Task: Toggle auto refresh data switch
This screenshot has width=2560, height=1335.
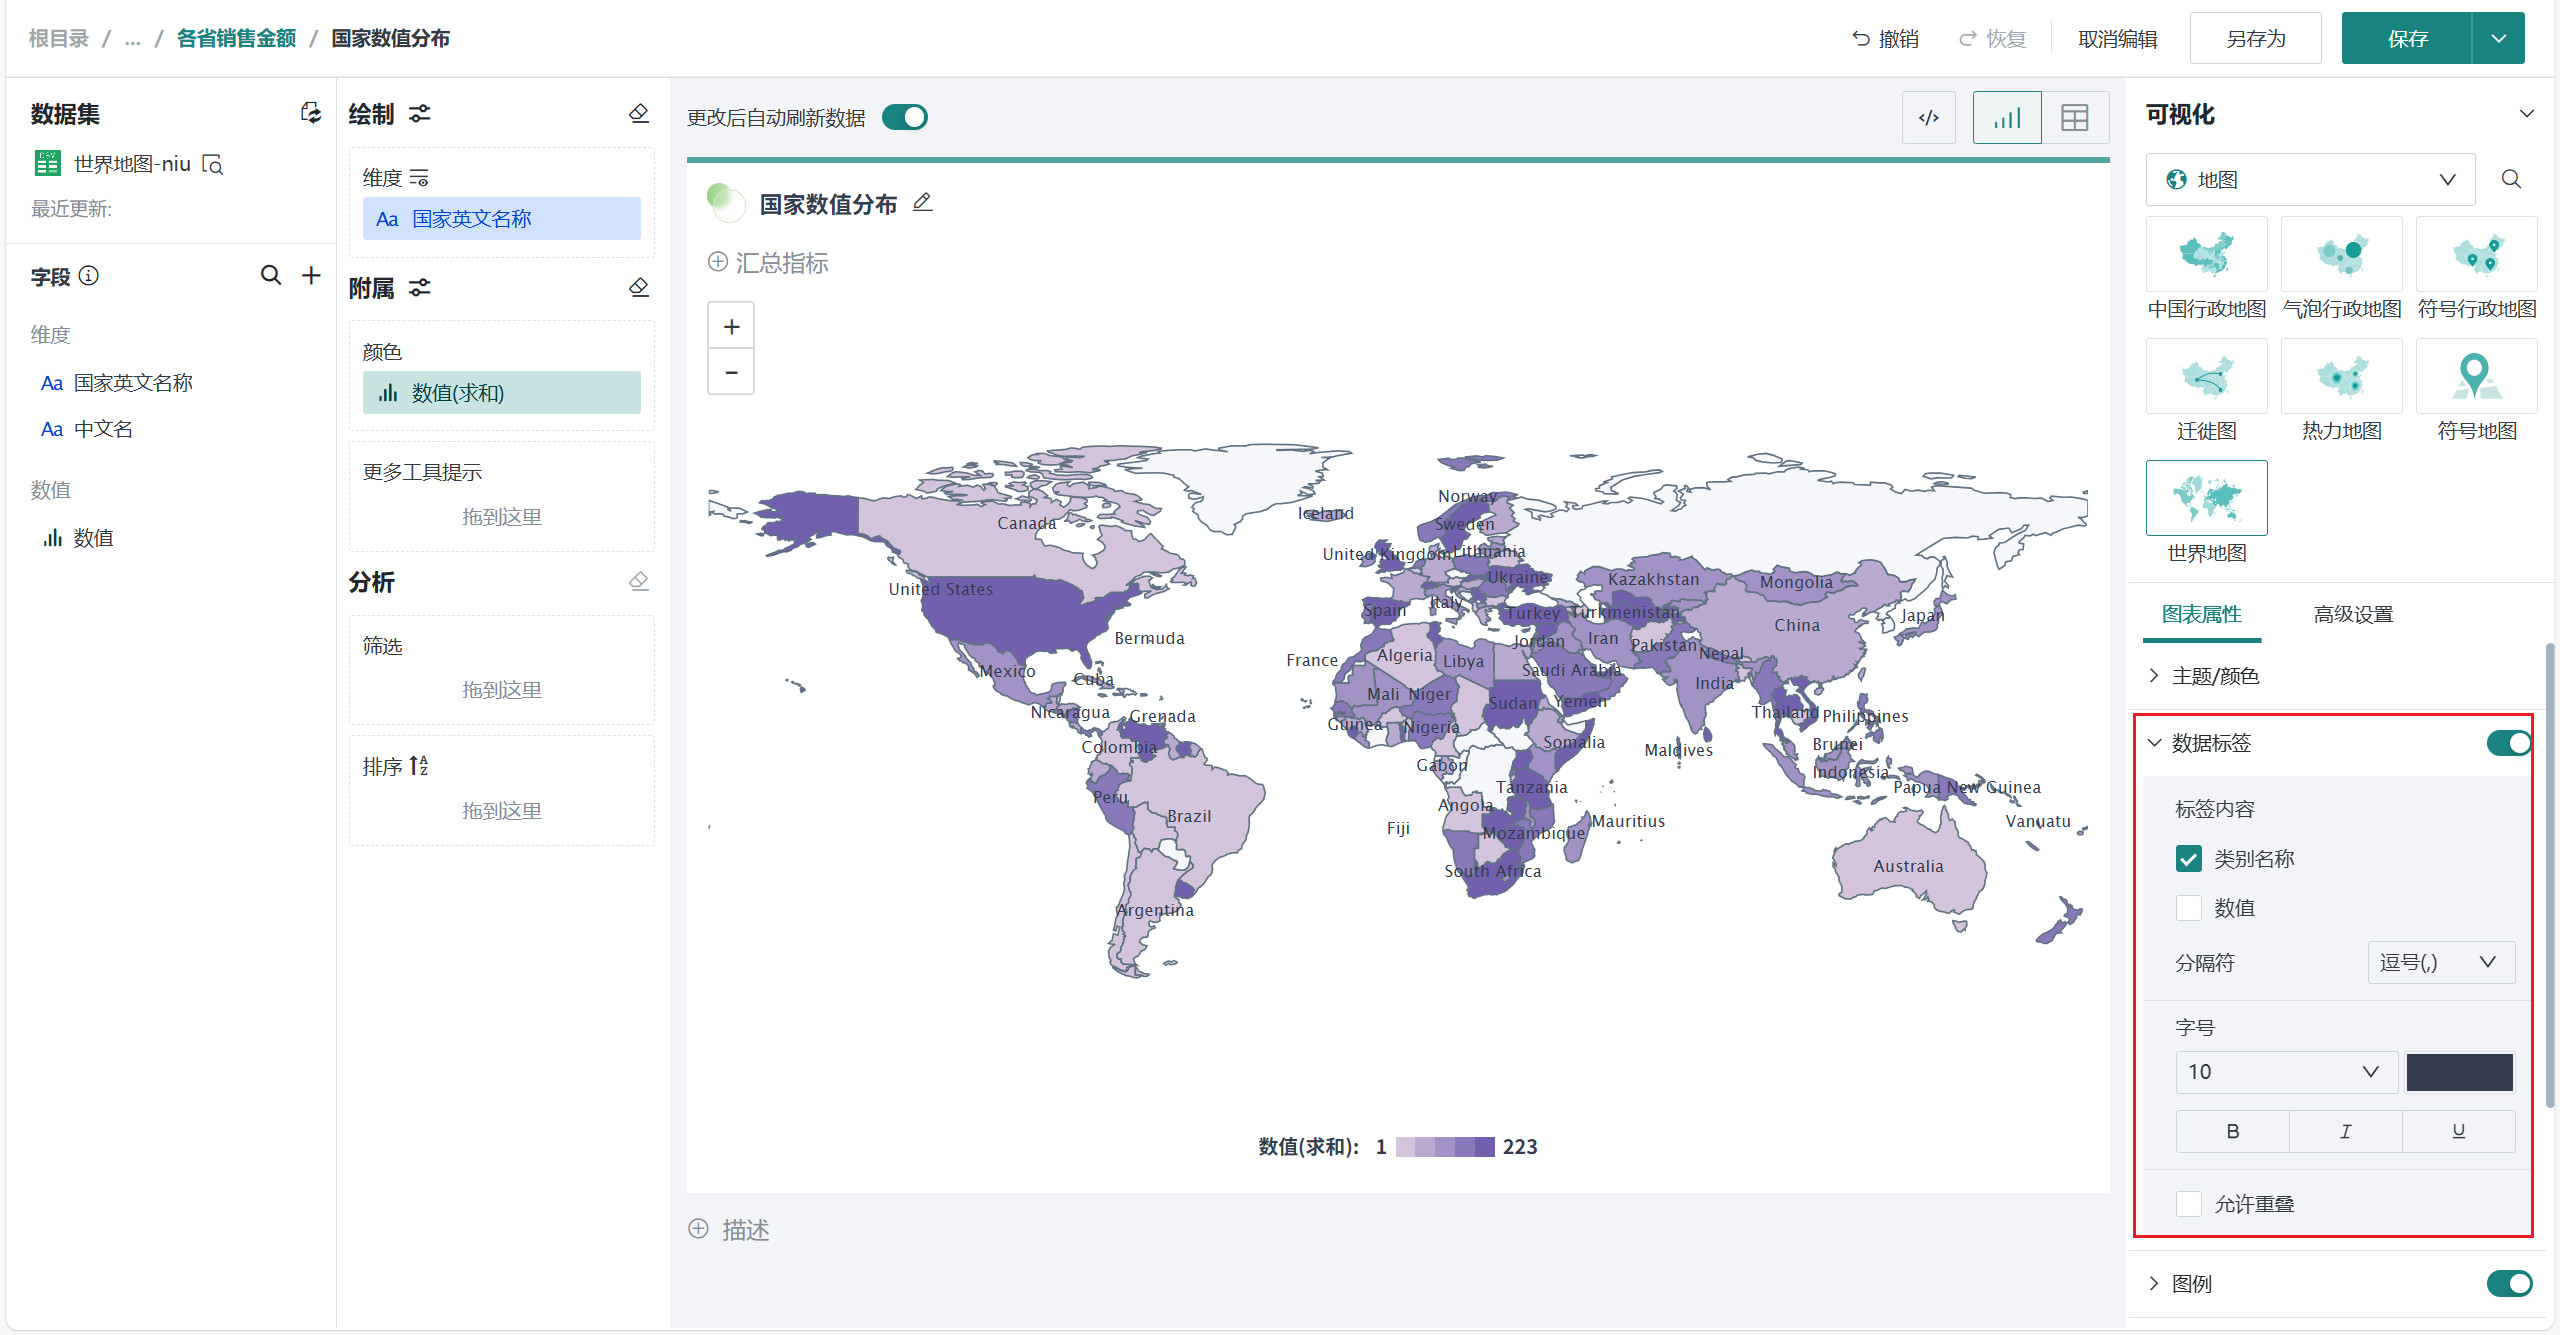Action: tap(905, 118)
